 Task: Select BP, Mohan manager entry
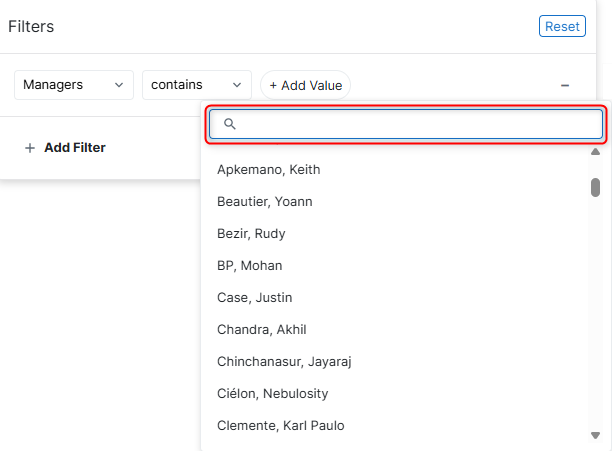[x=249, y=265]
